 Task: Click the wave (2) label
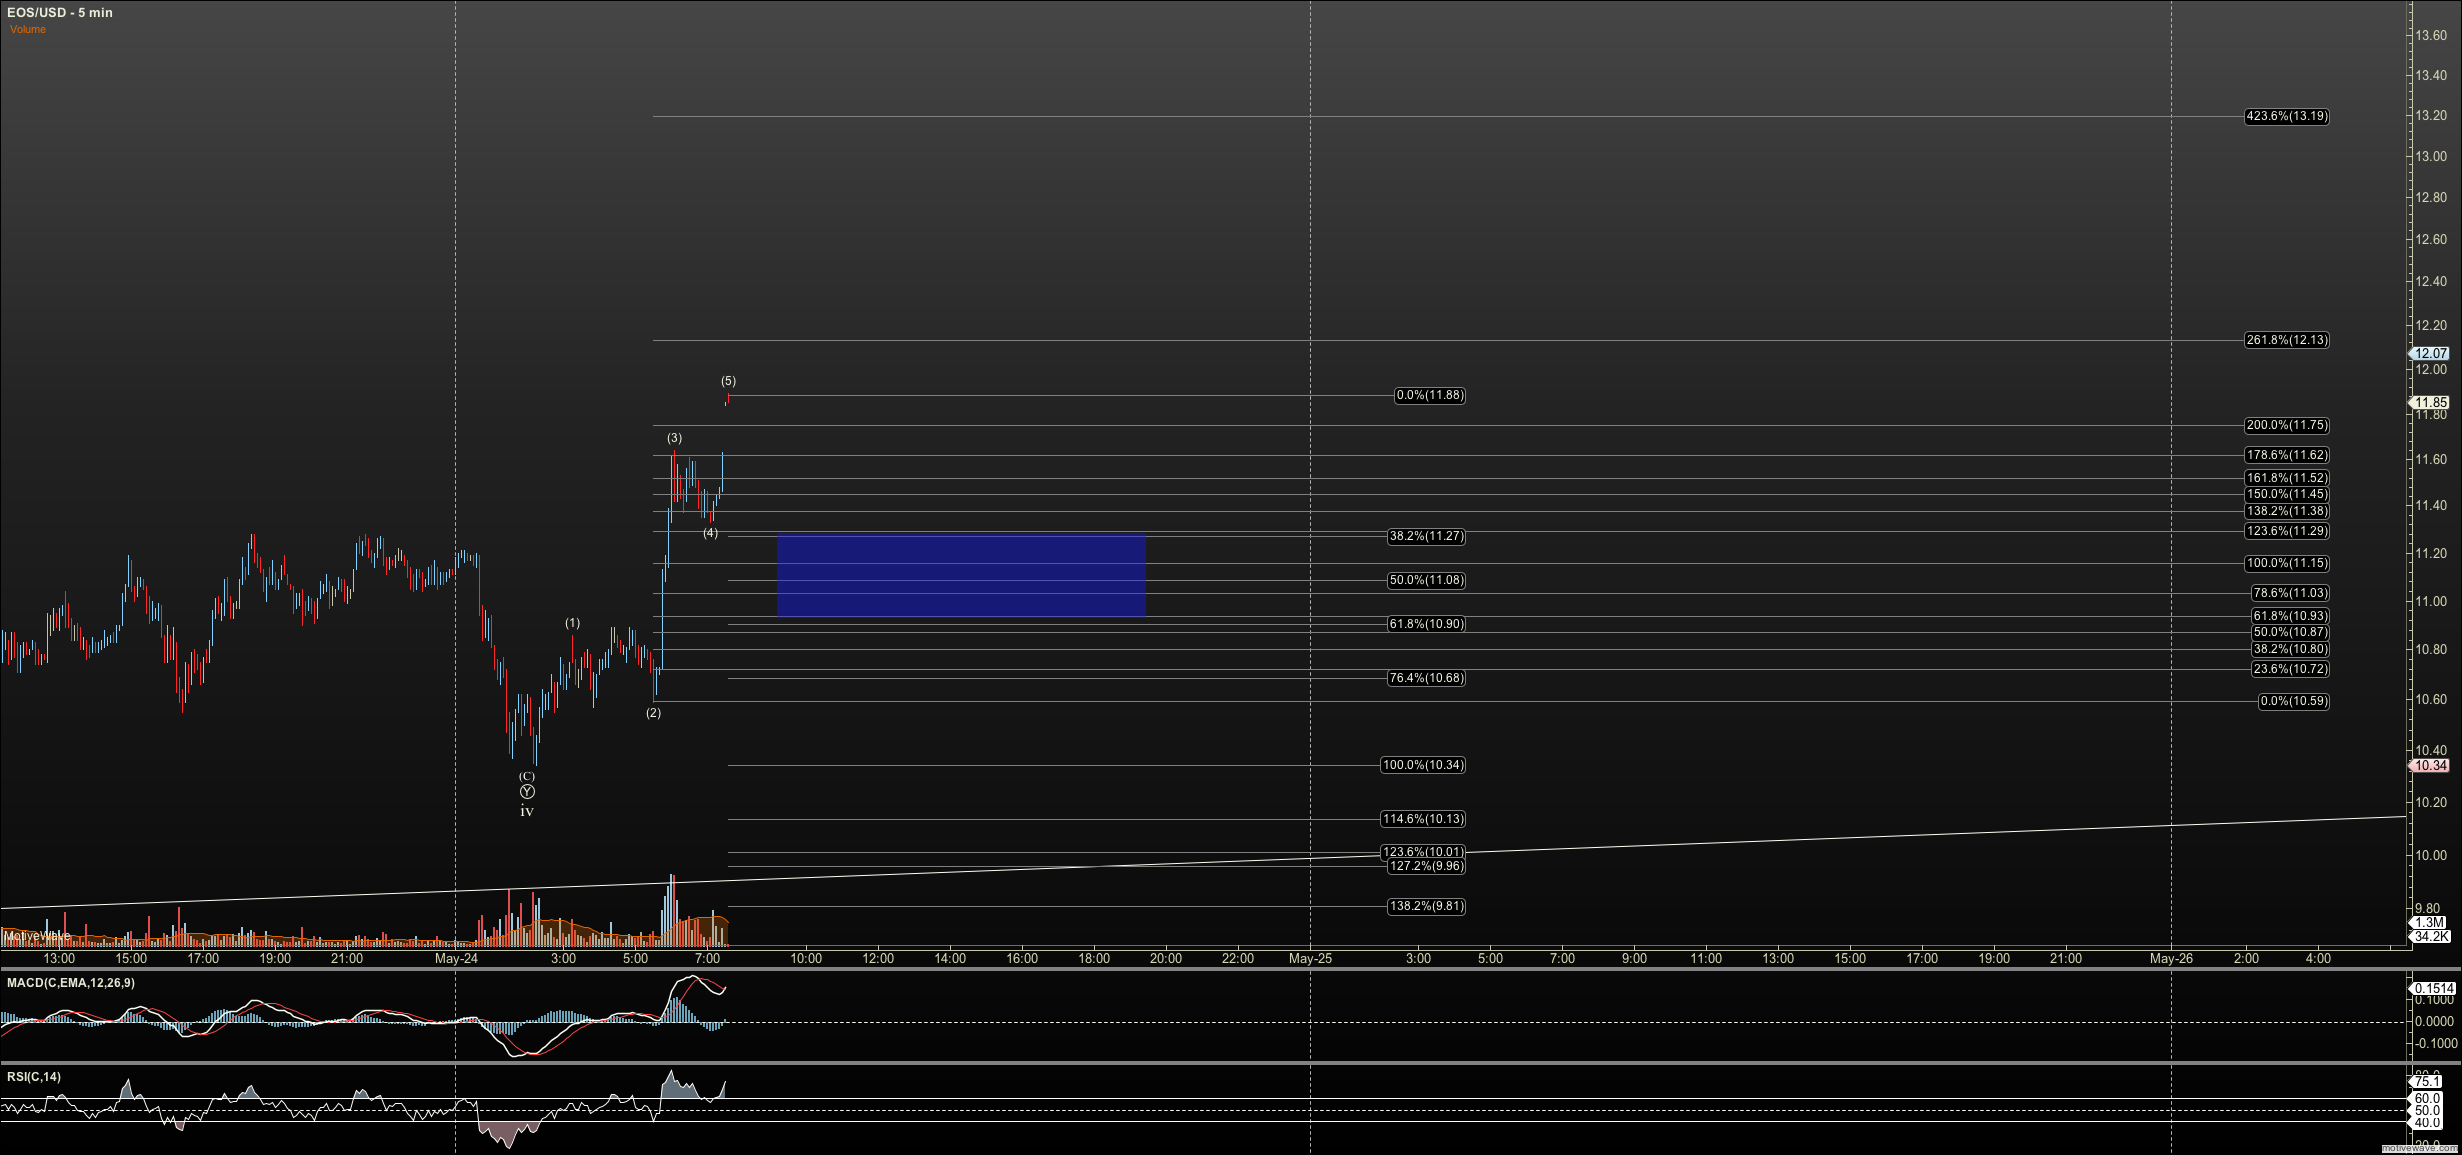pos(653,713)
